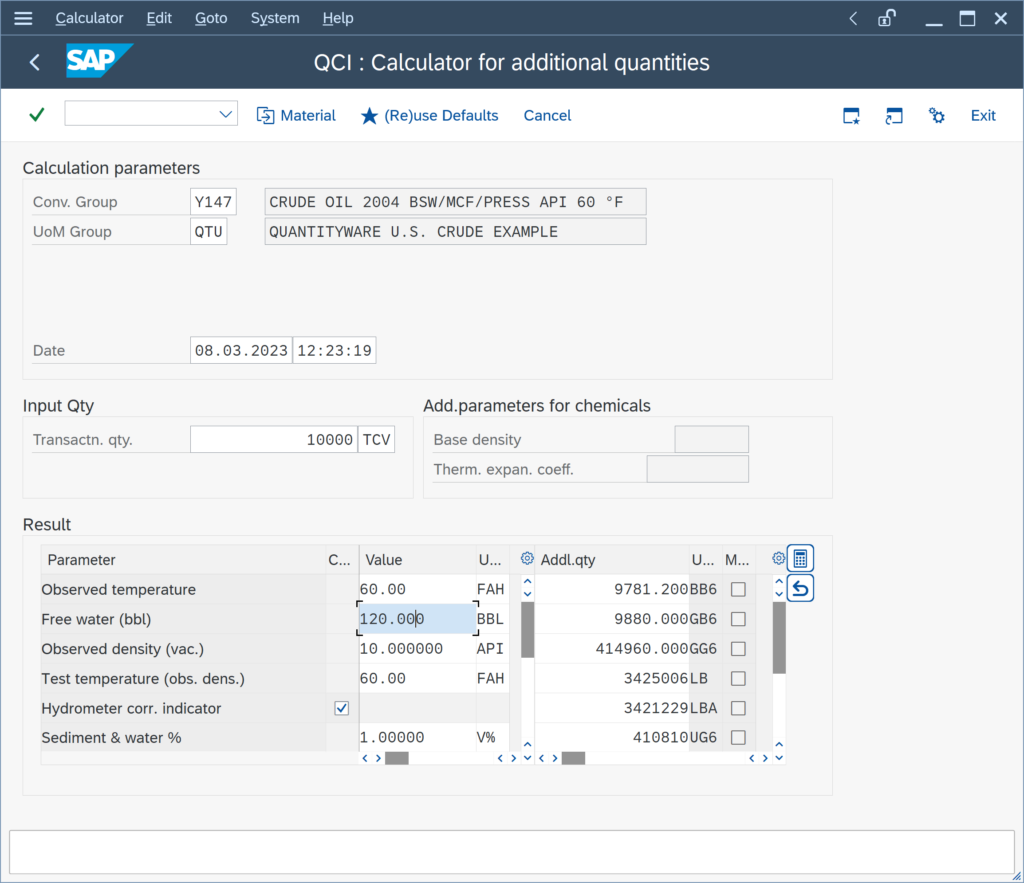This screenshot has width=1024, height=883.
Task: Open the Edit menu
Action: [159, 18]
